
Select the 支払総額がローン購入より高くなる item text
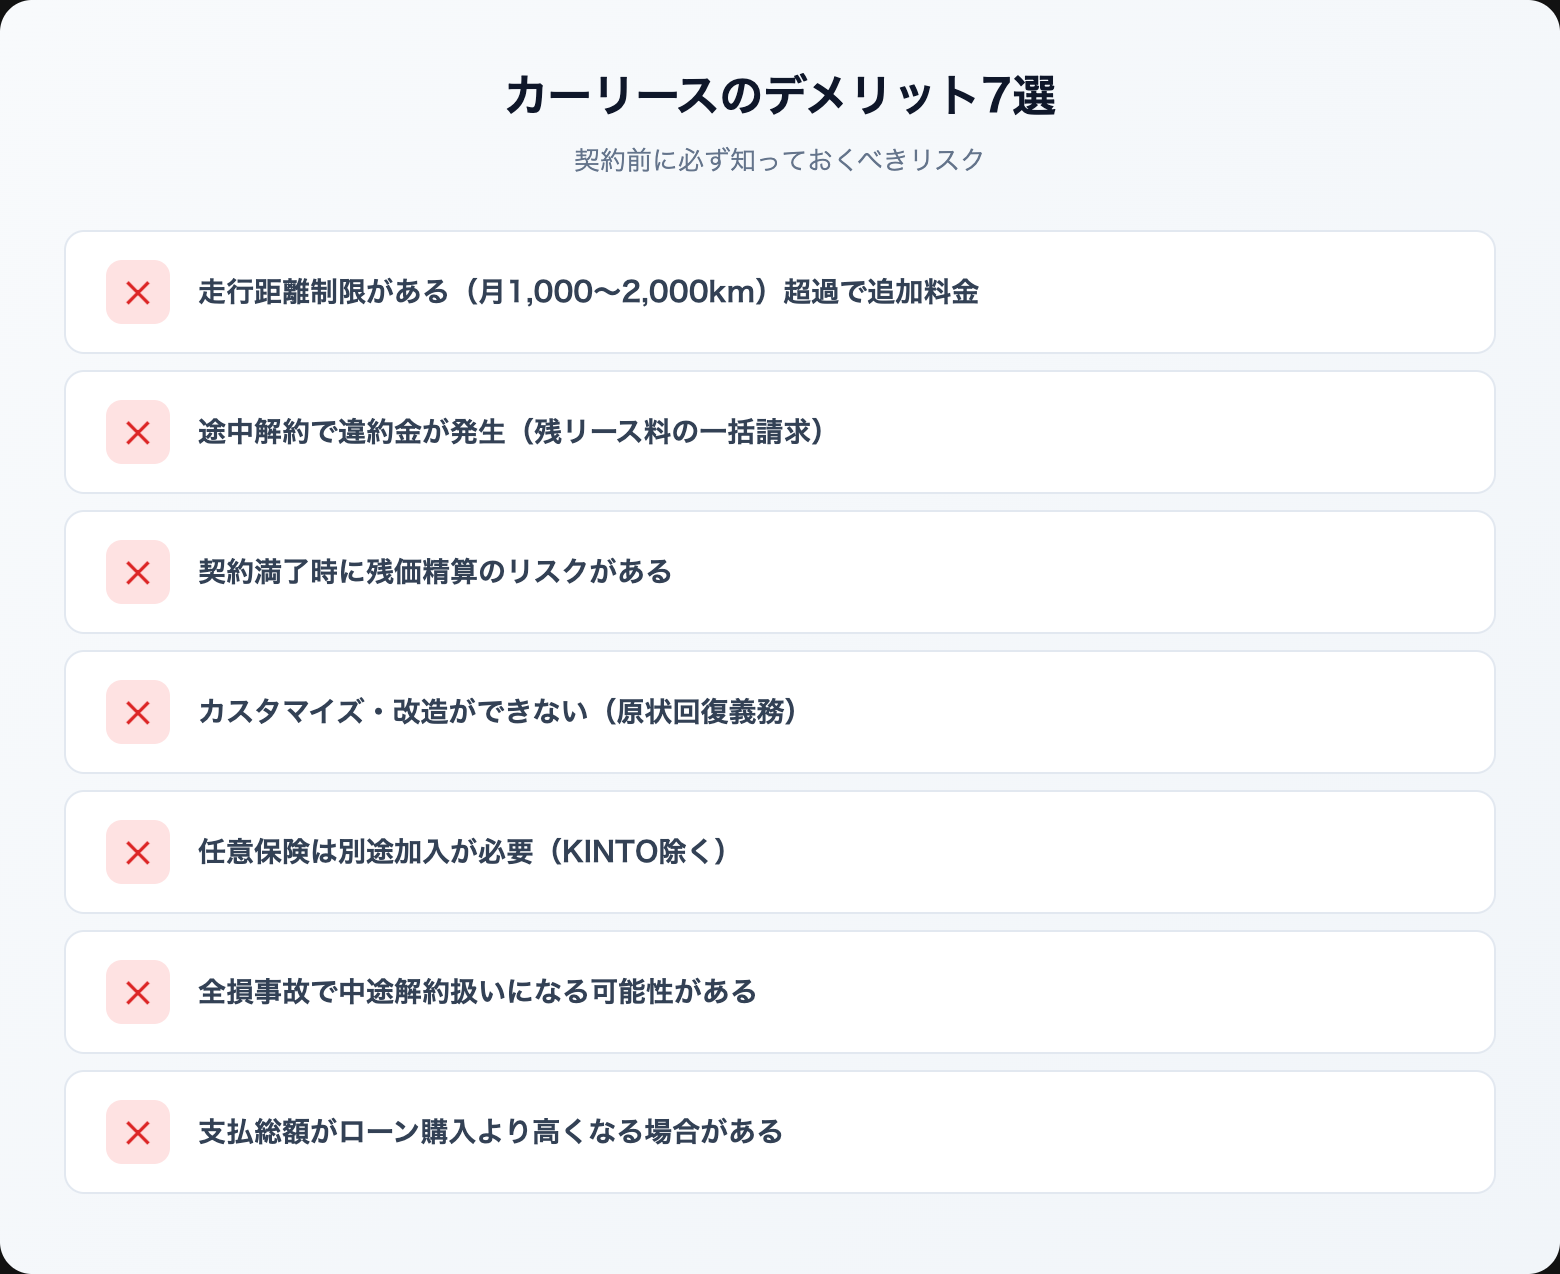point(490,1132)
